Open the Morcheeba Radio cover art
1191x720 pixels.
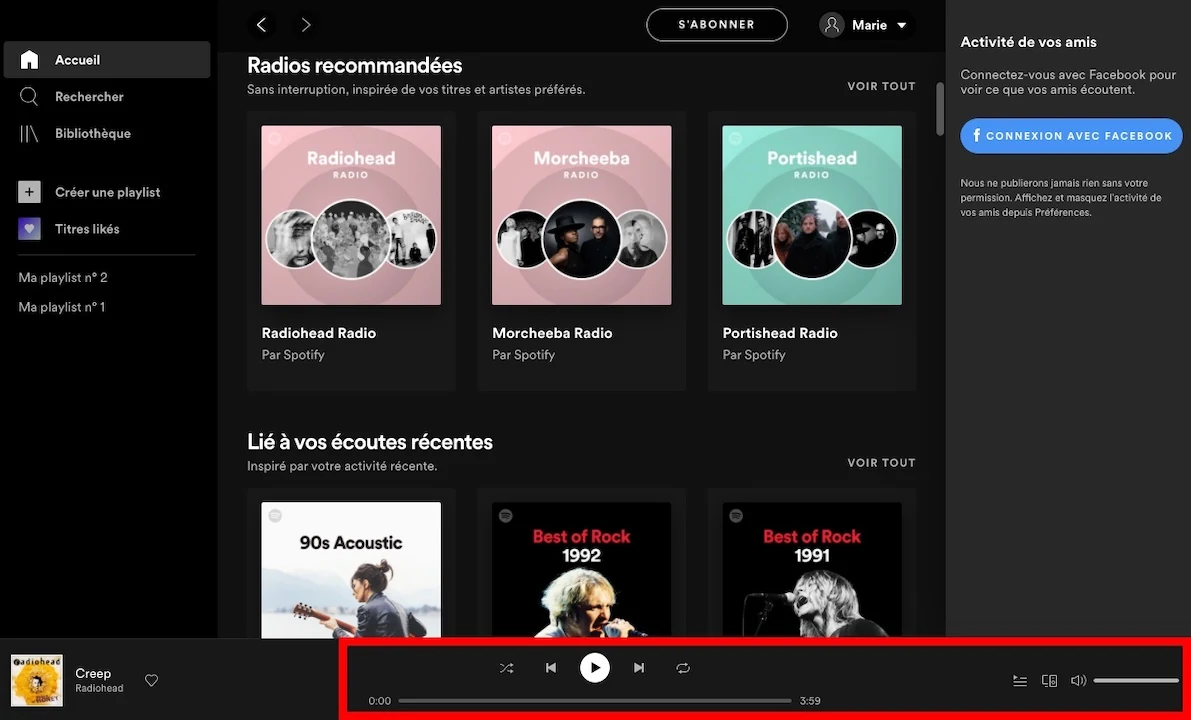[x=581, y=215]
